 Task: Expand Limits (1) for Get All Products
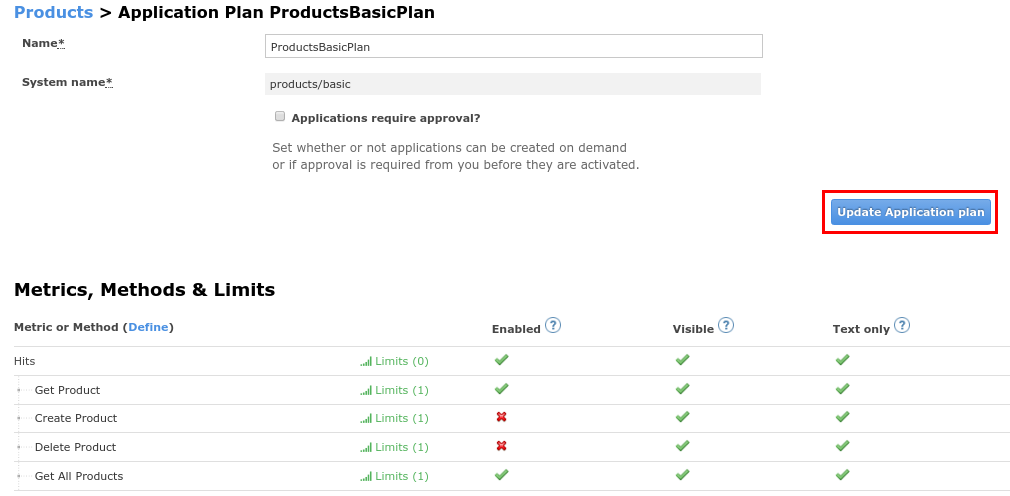[401, 476]
